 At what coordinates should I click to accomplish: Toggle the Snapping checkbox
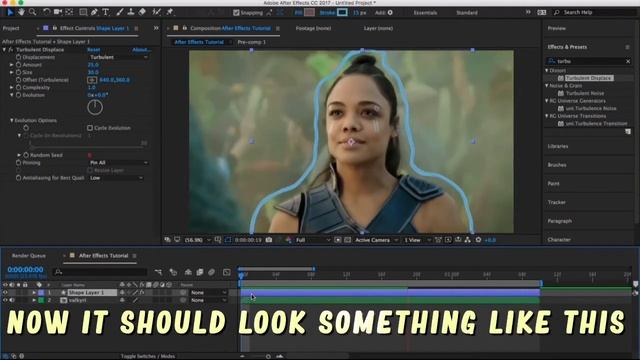(x=236, y=13)
